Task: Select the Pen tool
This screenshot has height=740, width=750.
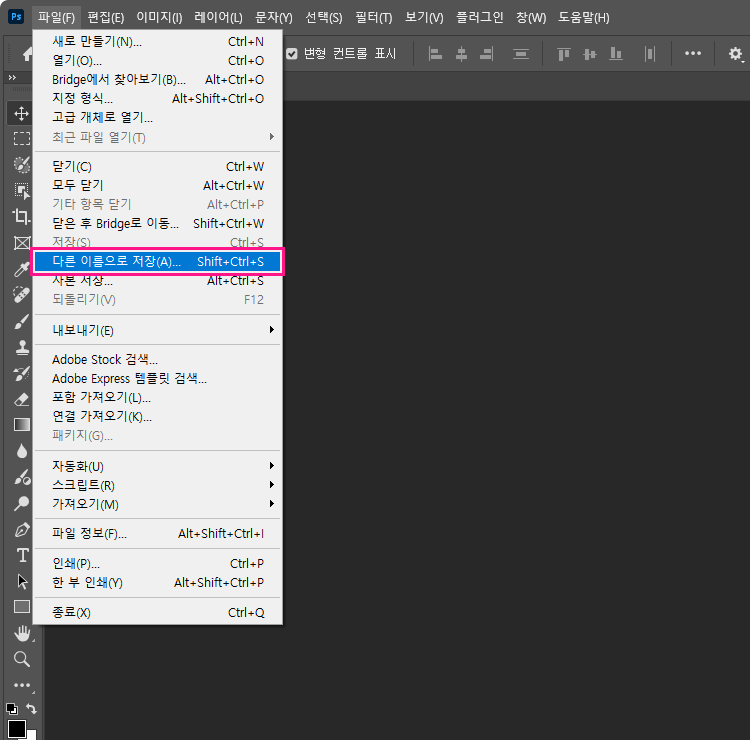Action: click(x=21, y=529)
